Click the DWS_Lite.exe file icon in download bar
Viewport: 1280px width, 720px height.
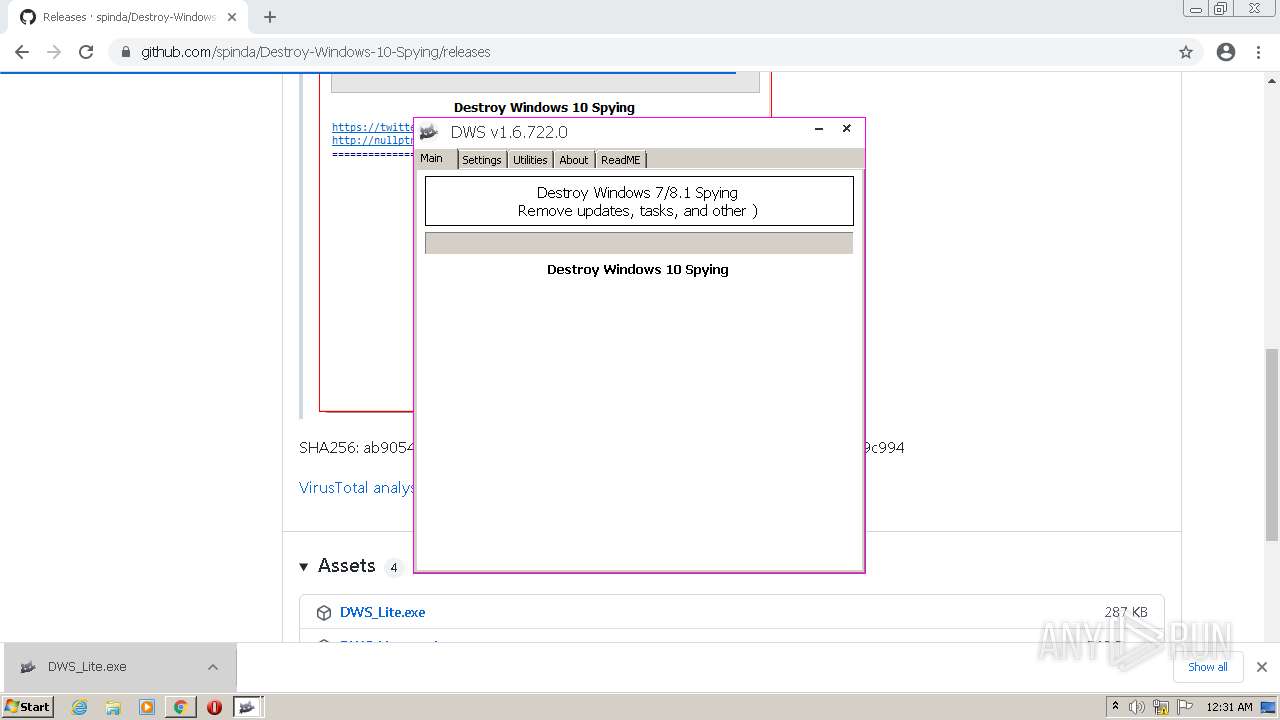click(28, 667)
